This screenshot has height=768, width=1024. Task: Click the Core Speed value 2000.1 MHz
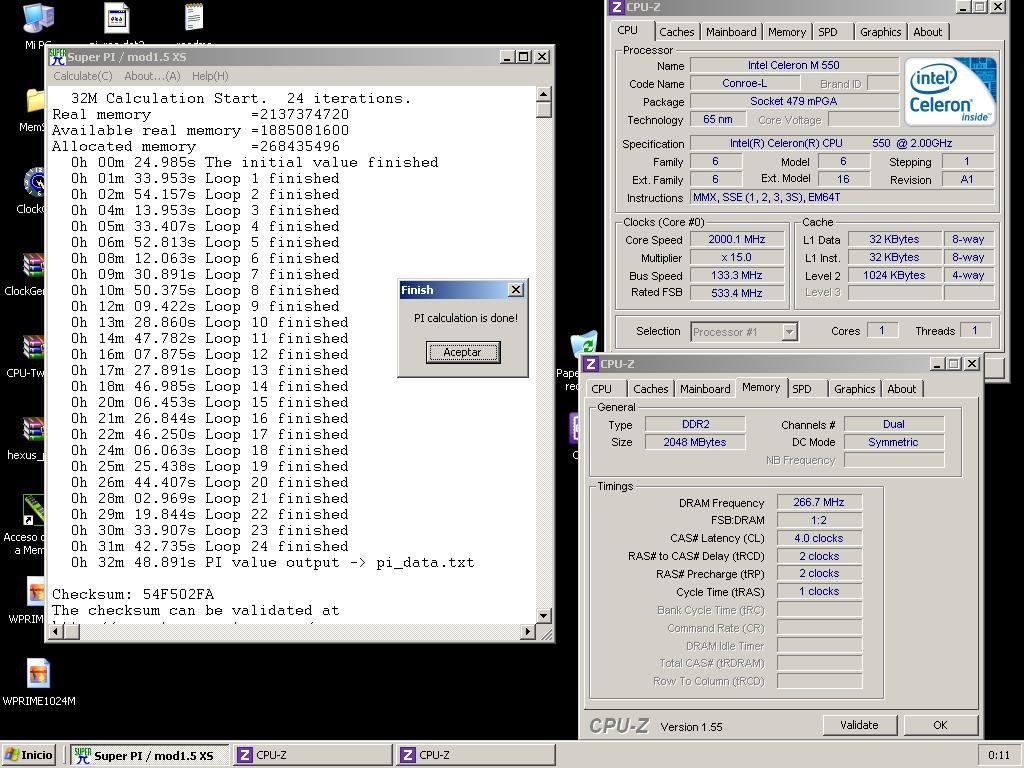pyautogui.click(x=737, y=240)
